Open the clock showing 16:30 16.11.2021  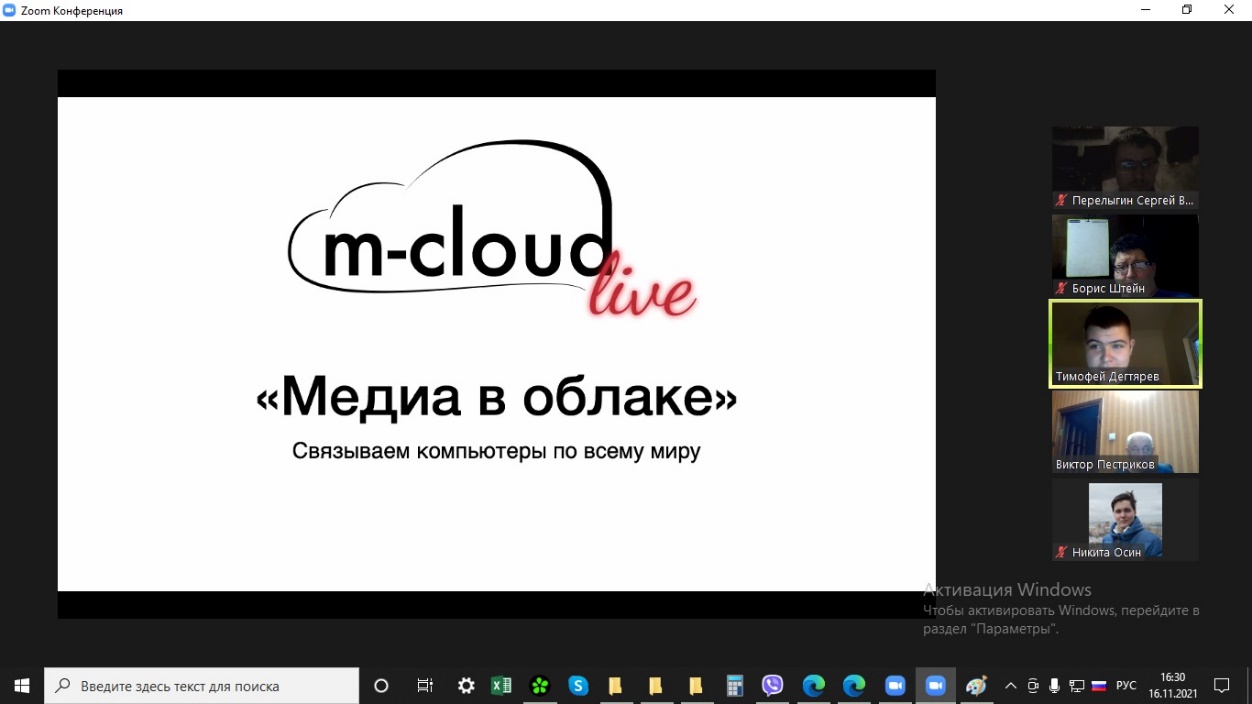[x=1172, y=686]
